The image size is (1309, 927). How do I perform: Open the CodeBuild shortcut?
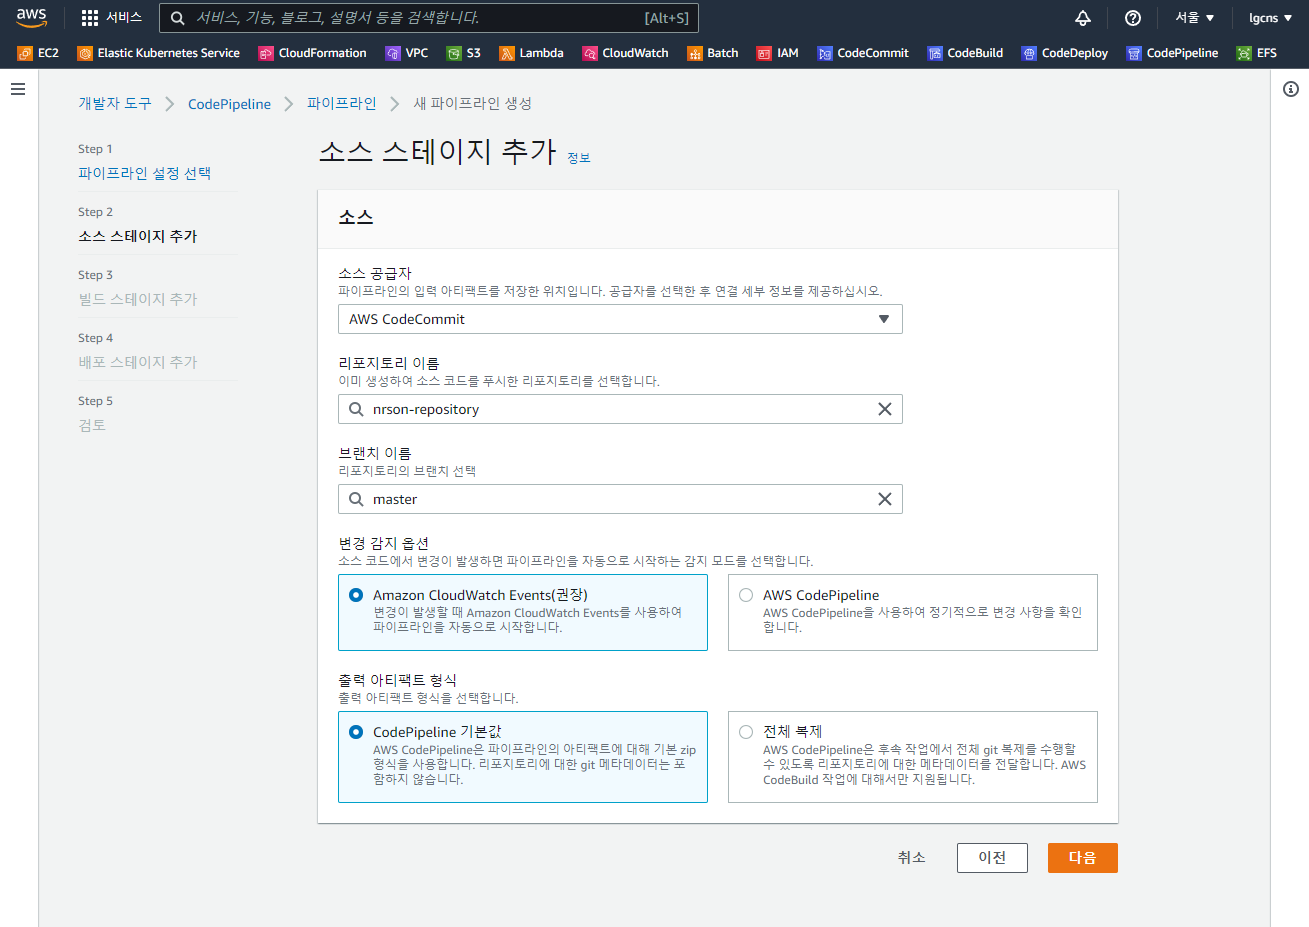click(965, 53)
